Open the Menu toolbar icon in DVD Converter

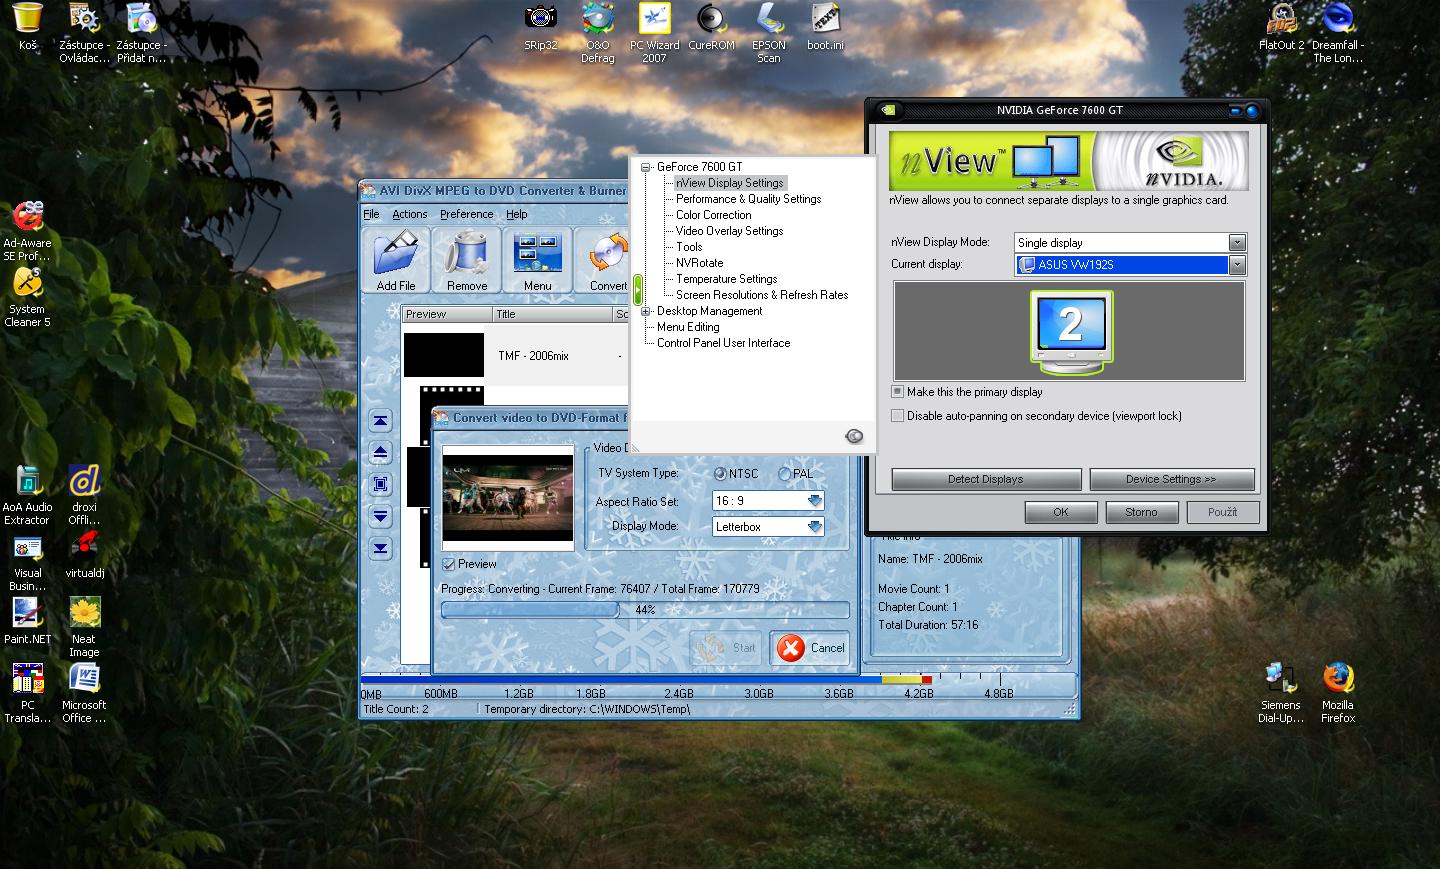coord(537,260)
